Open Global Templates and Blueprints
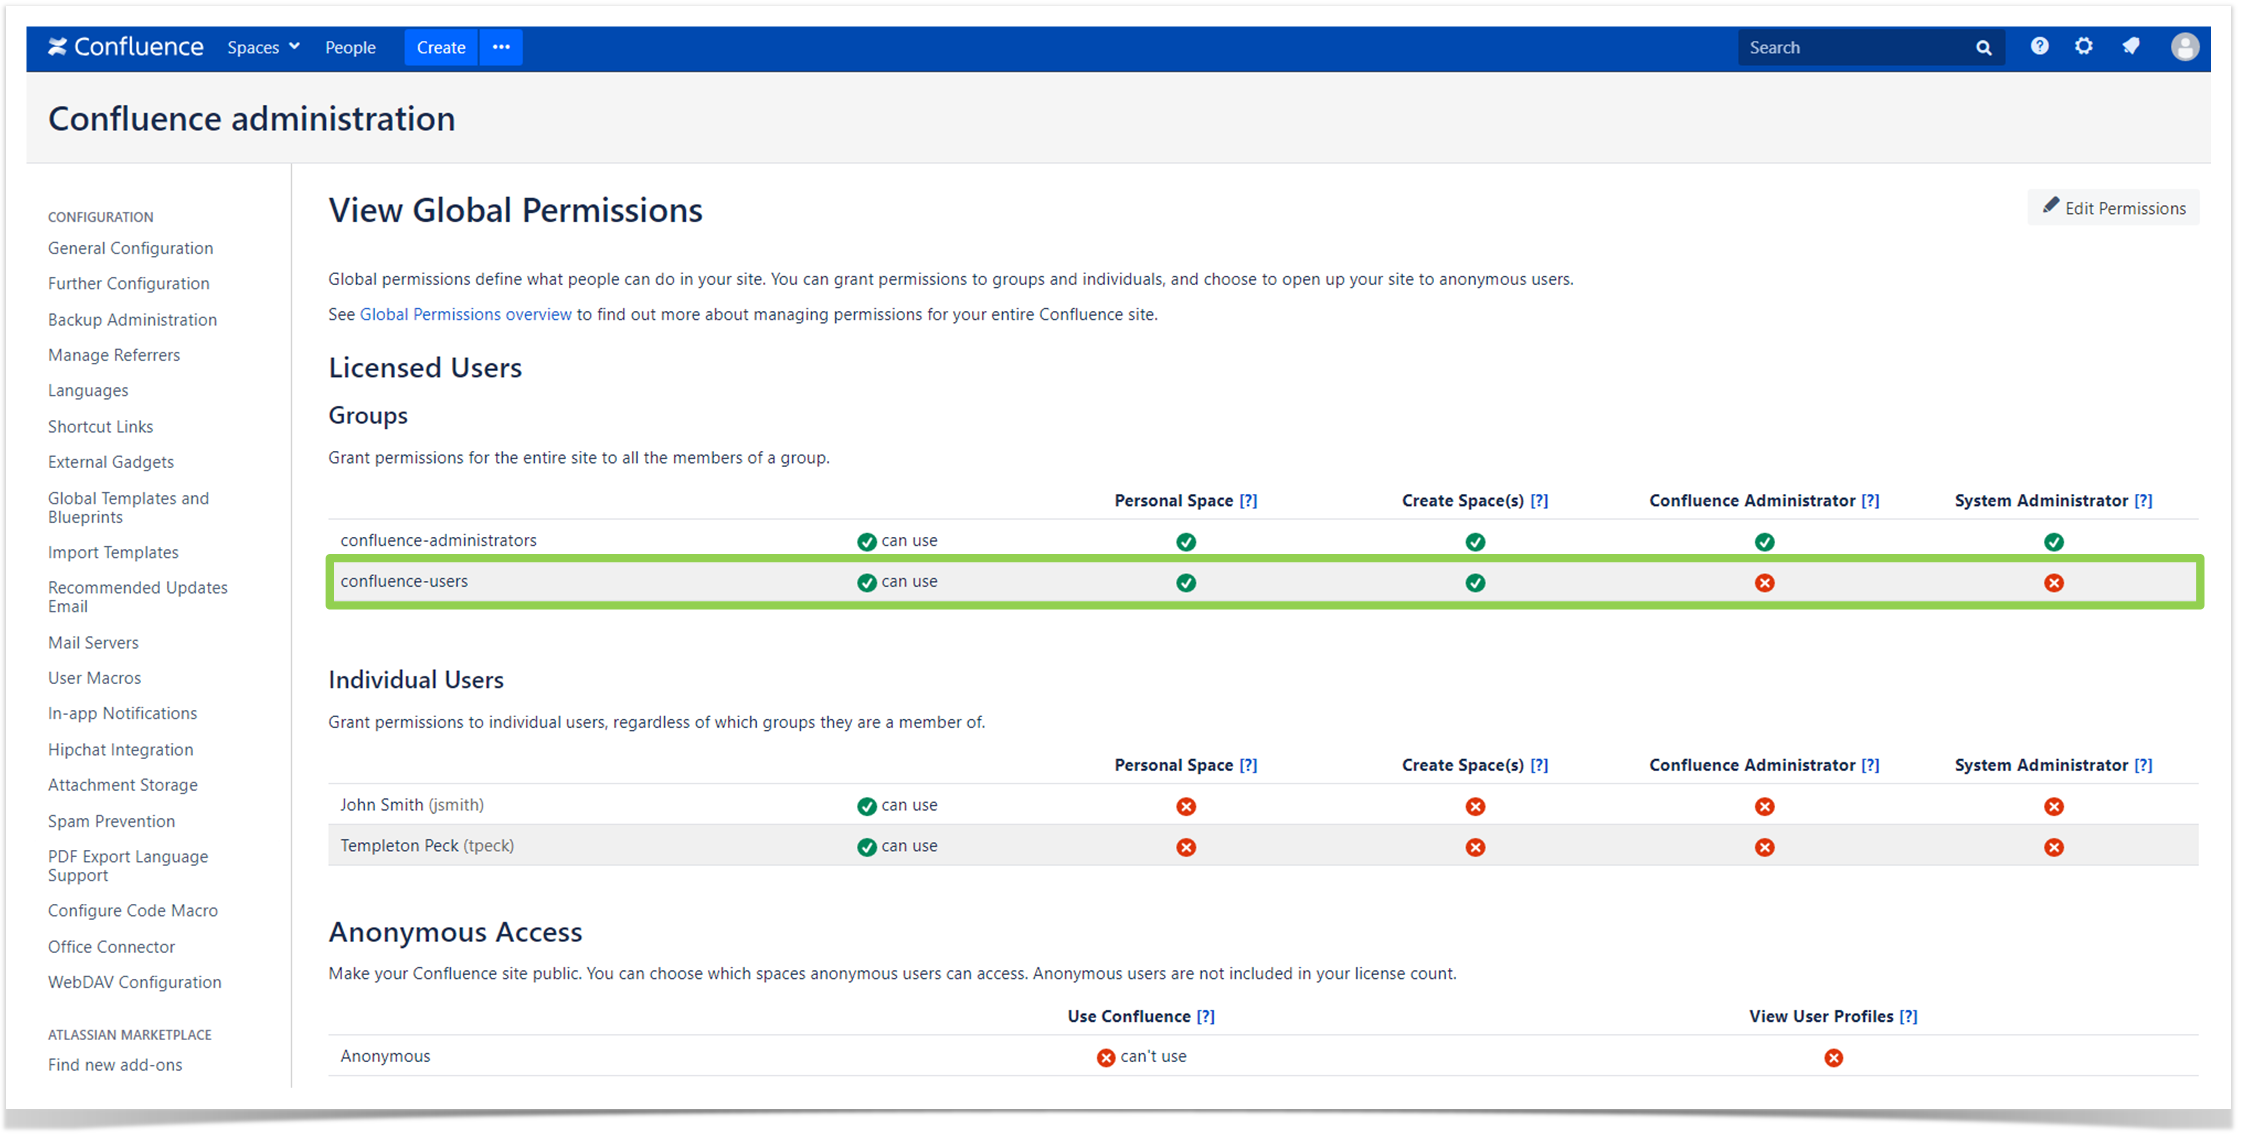Viewport: 2245px width, 1138px height. point(128,507)
